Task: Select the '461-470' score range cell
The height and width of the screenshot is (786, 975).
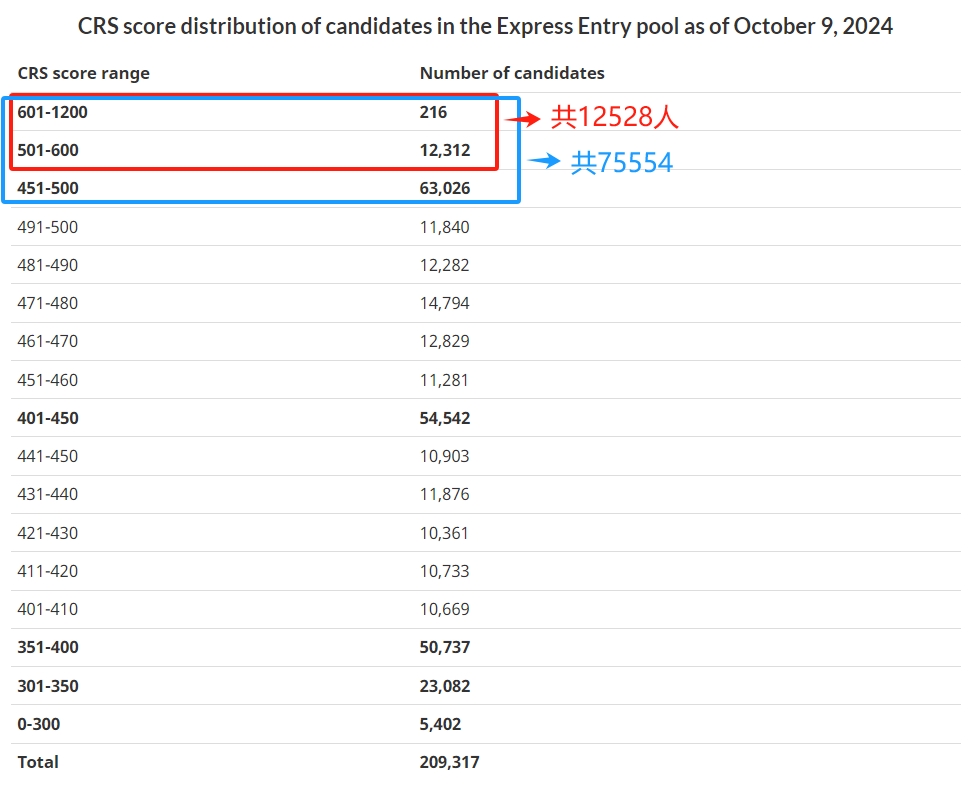Action: (x=48, y=341)
